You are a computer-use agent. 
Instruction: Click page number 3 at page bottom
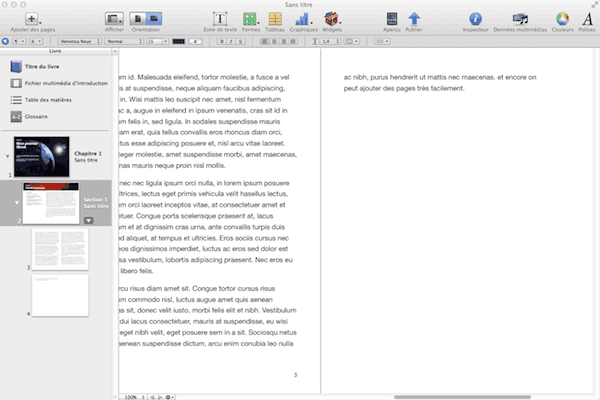[295, 375]
